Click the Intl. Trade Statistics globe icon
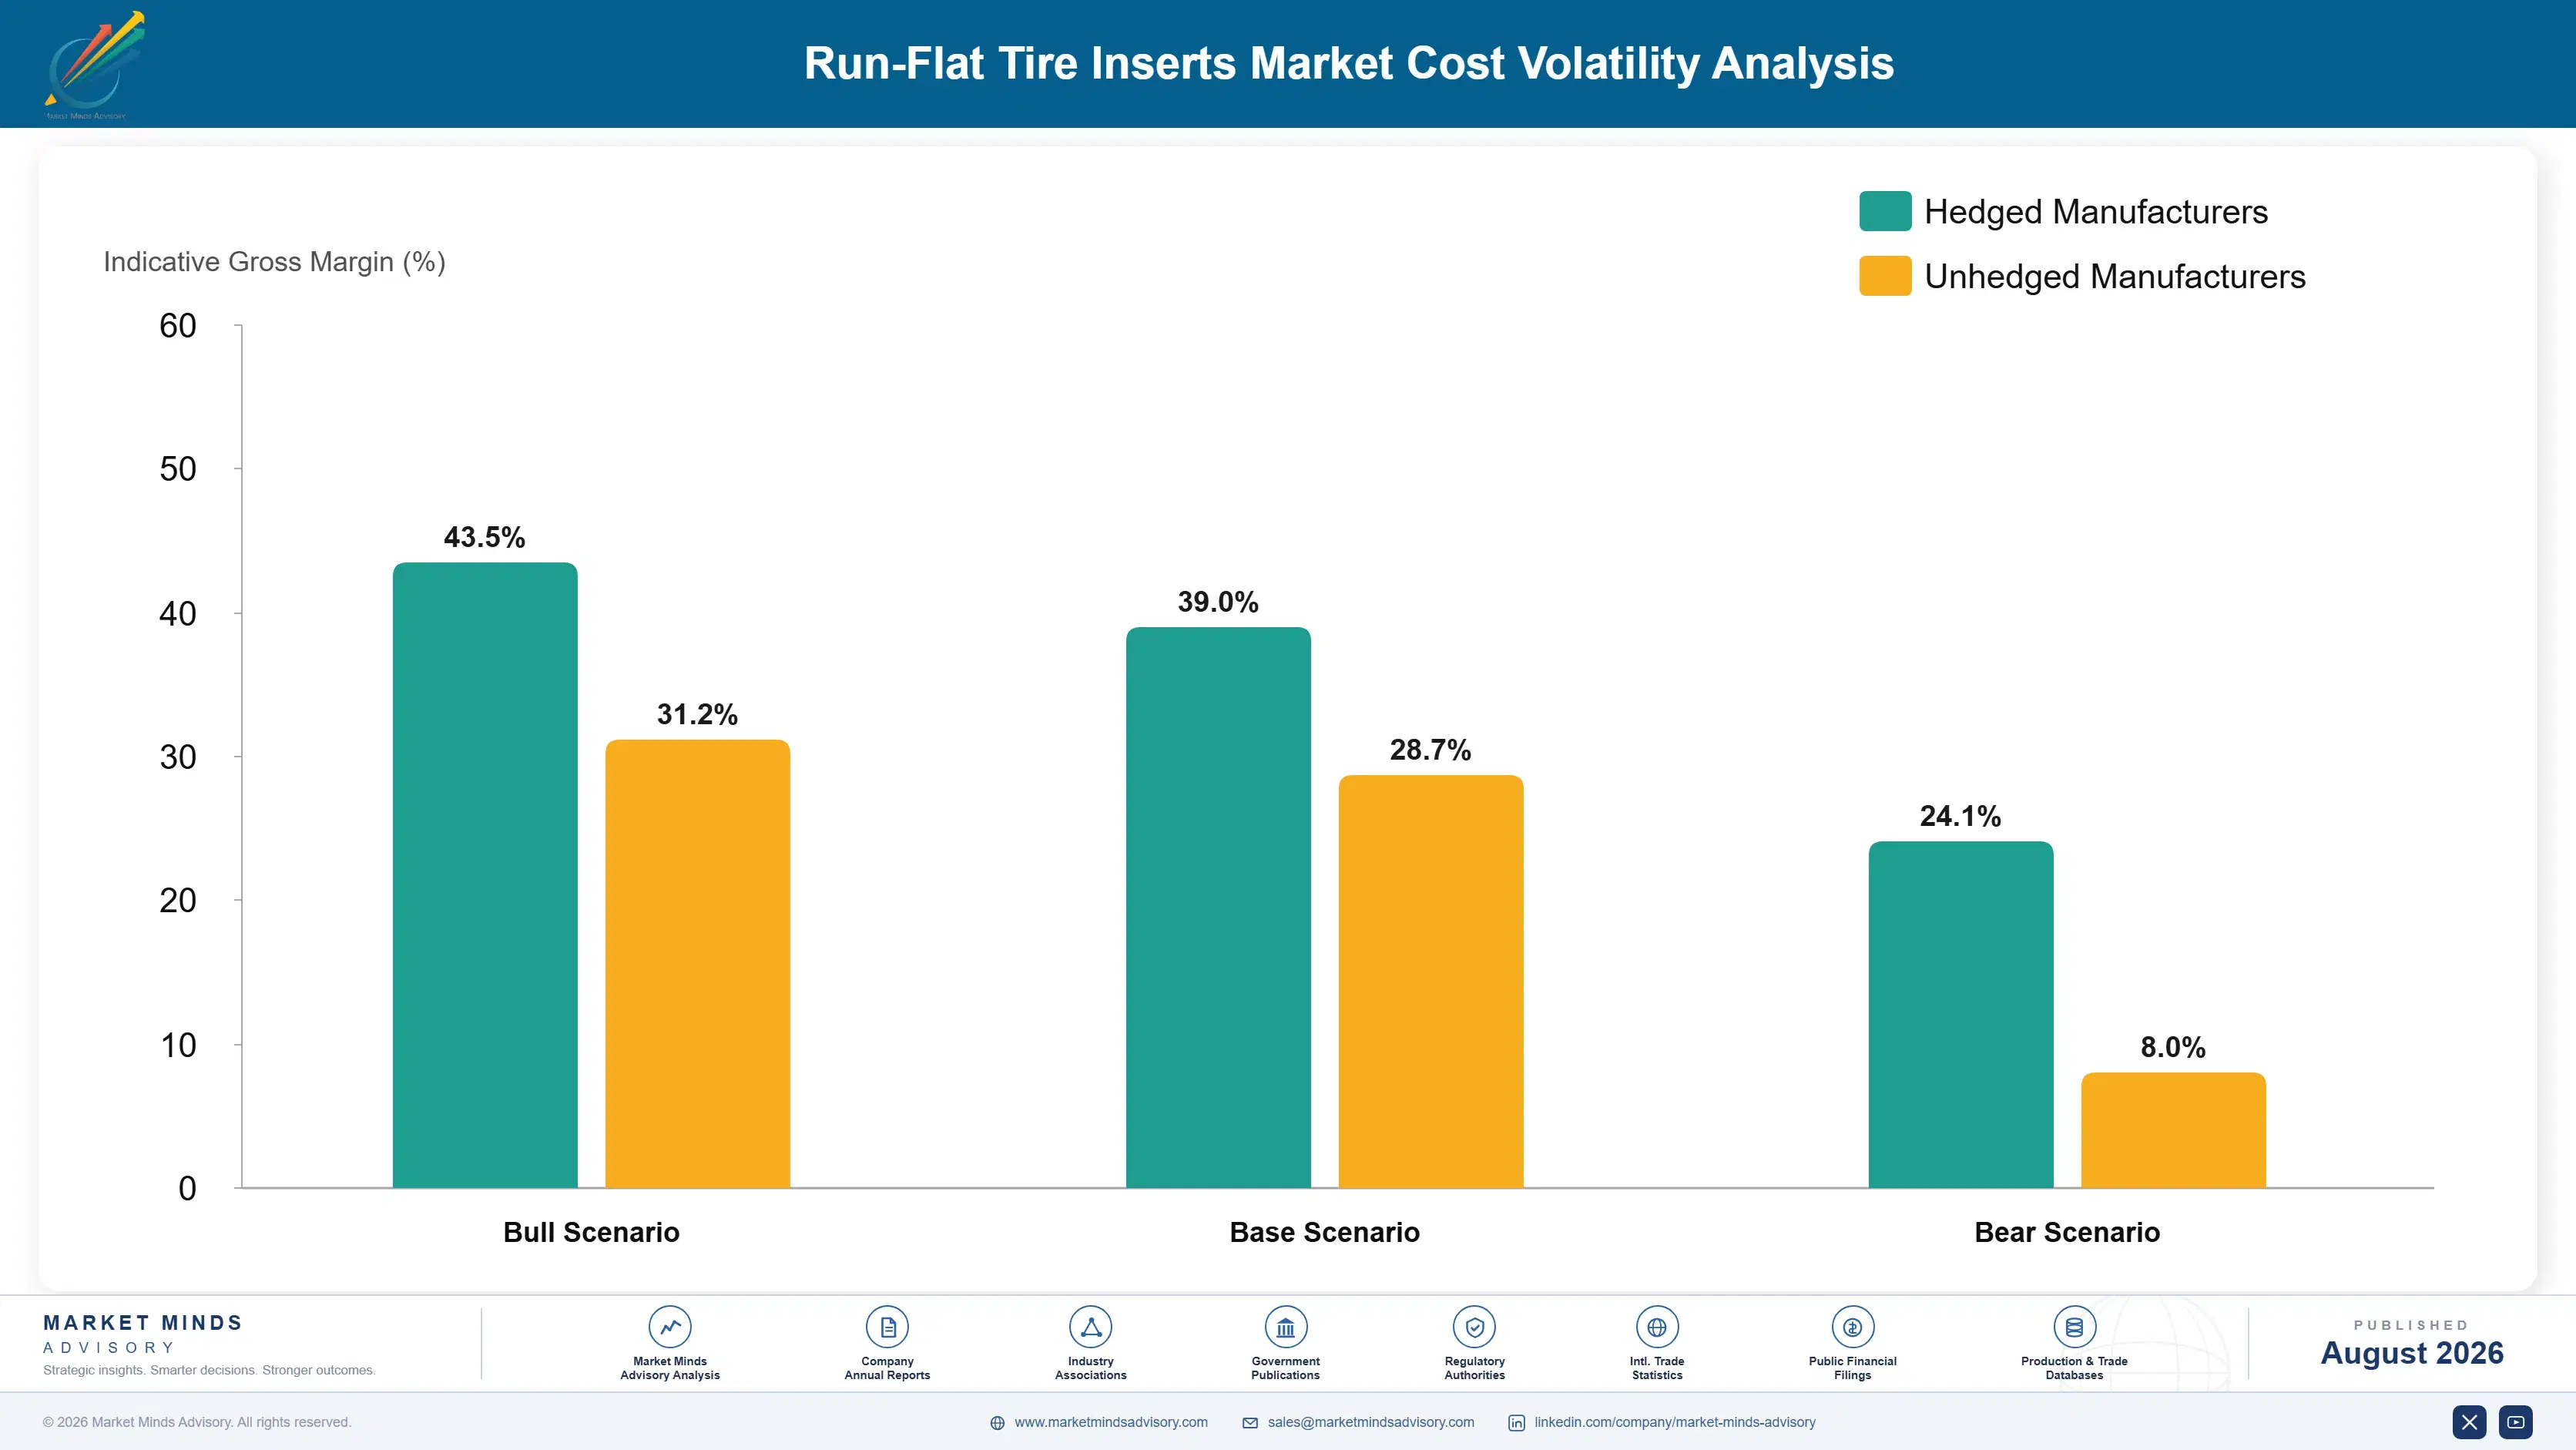Viewport: 2576px width, 1450px height. click(1657, 1327)
